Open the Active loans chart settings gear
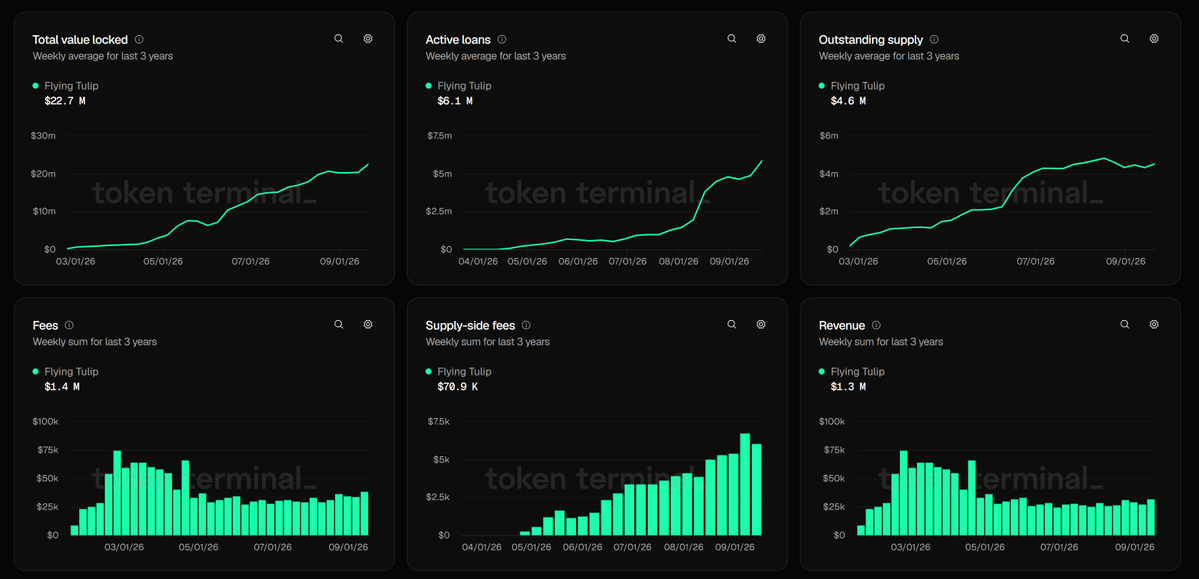The height and width of the screenshot is (579, 1199). coord(761,38)
